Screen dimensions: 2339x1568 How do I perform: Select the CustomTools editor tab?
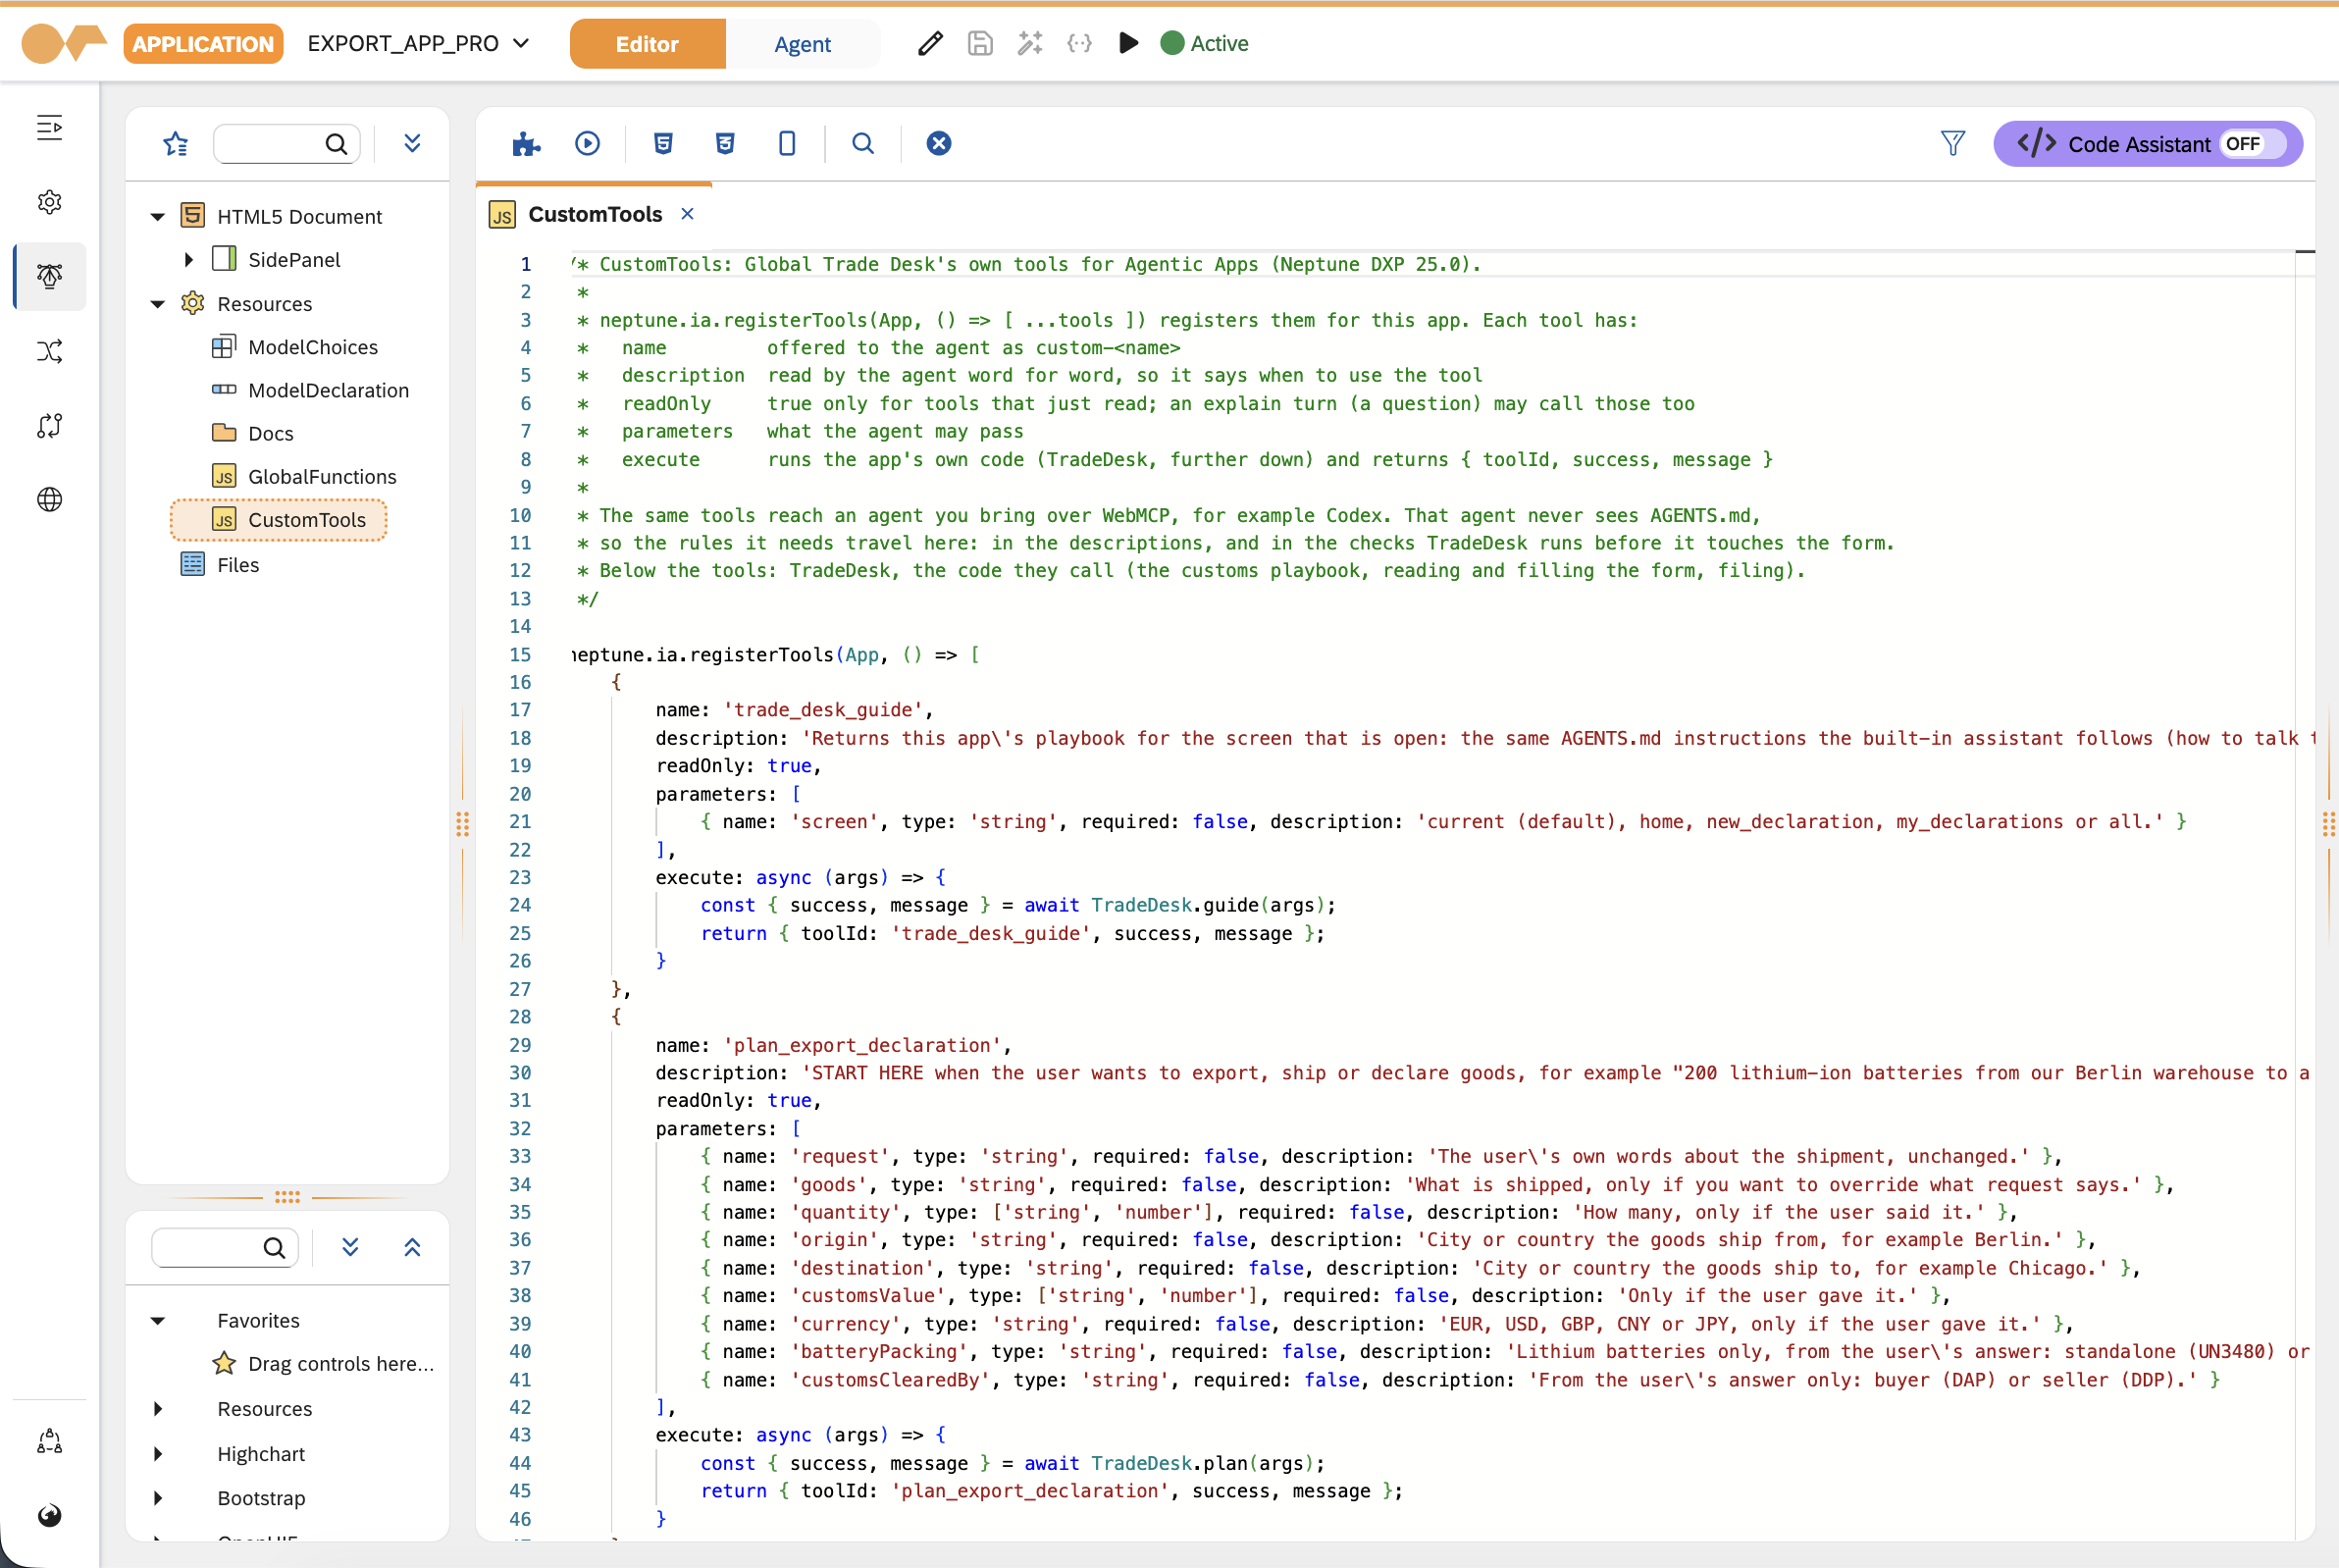(x=595, y=214)
